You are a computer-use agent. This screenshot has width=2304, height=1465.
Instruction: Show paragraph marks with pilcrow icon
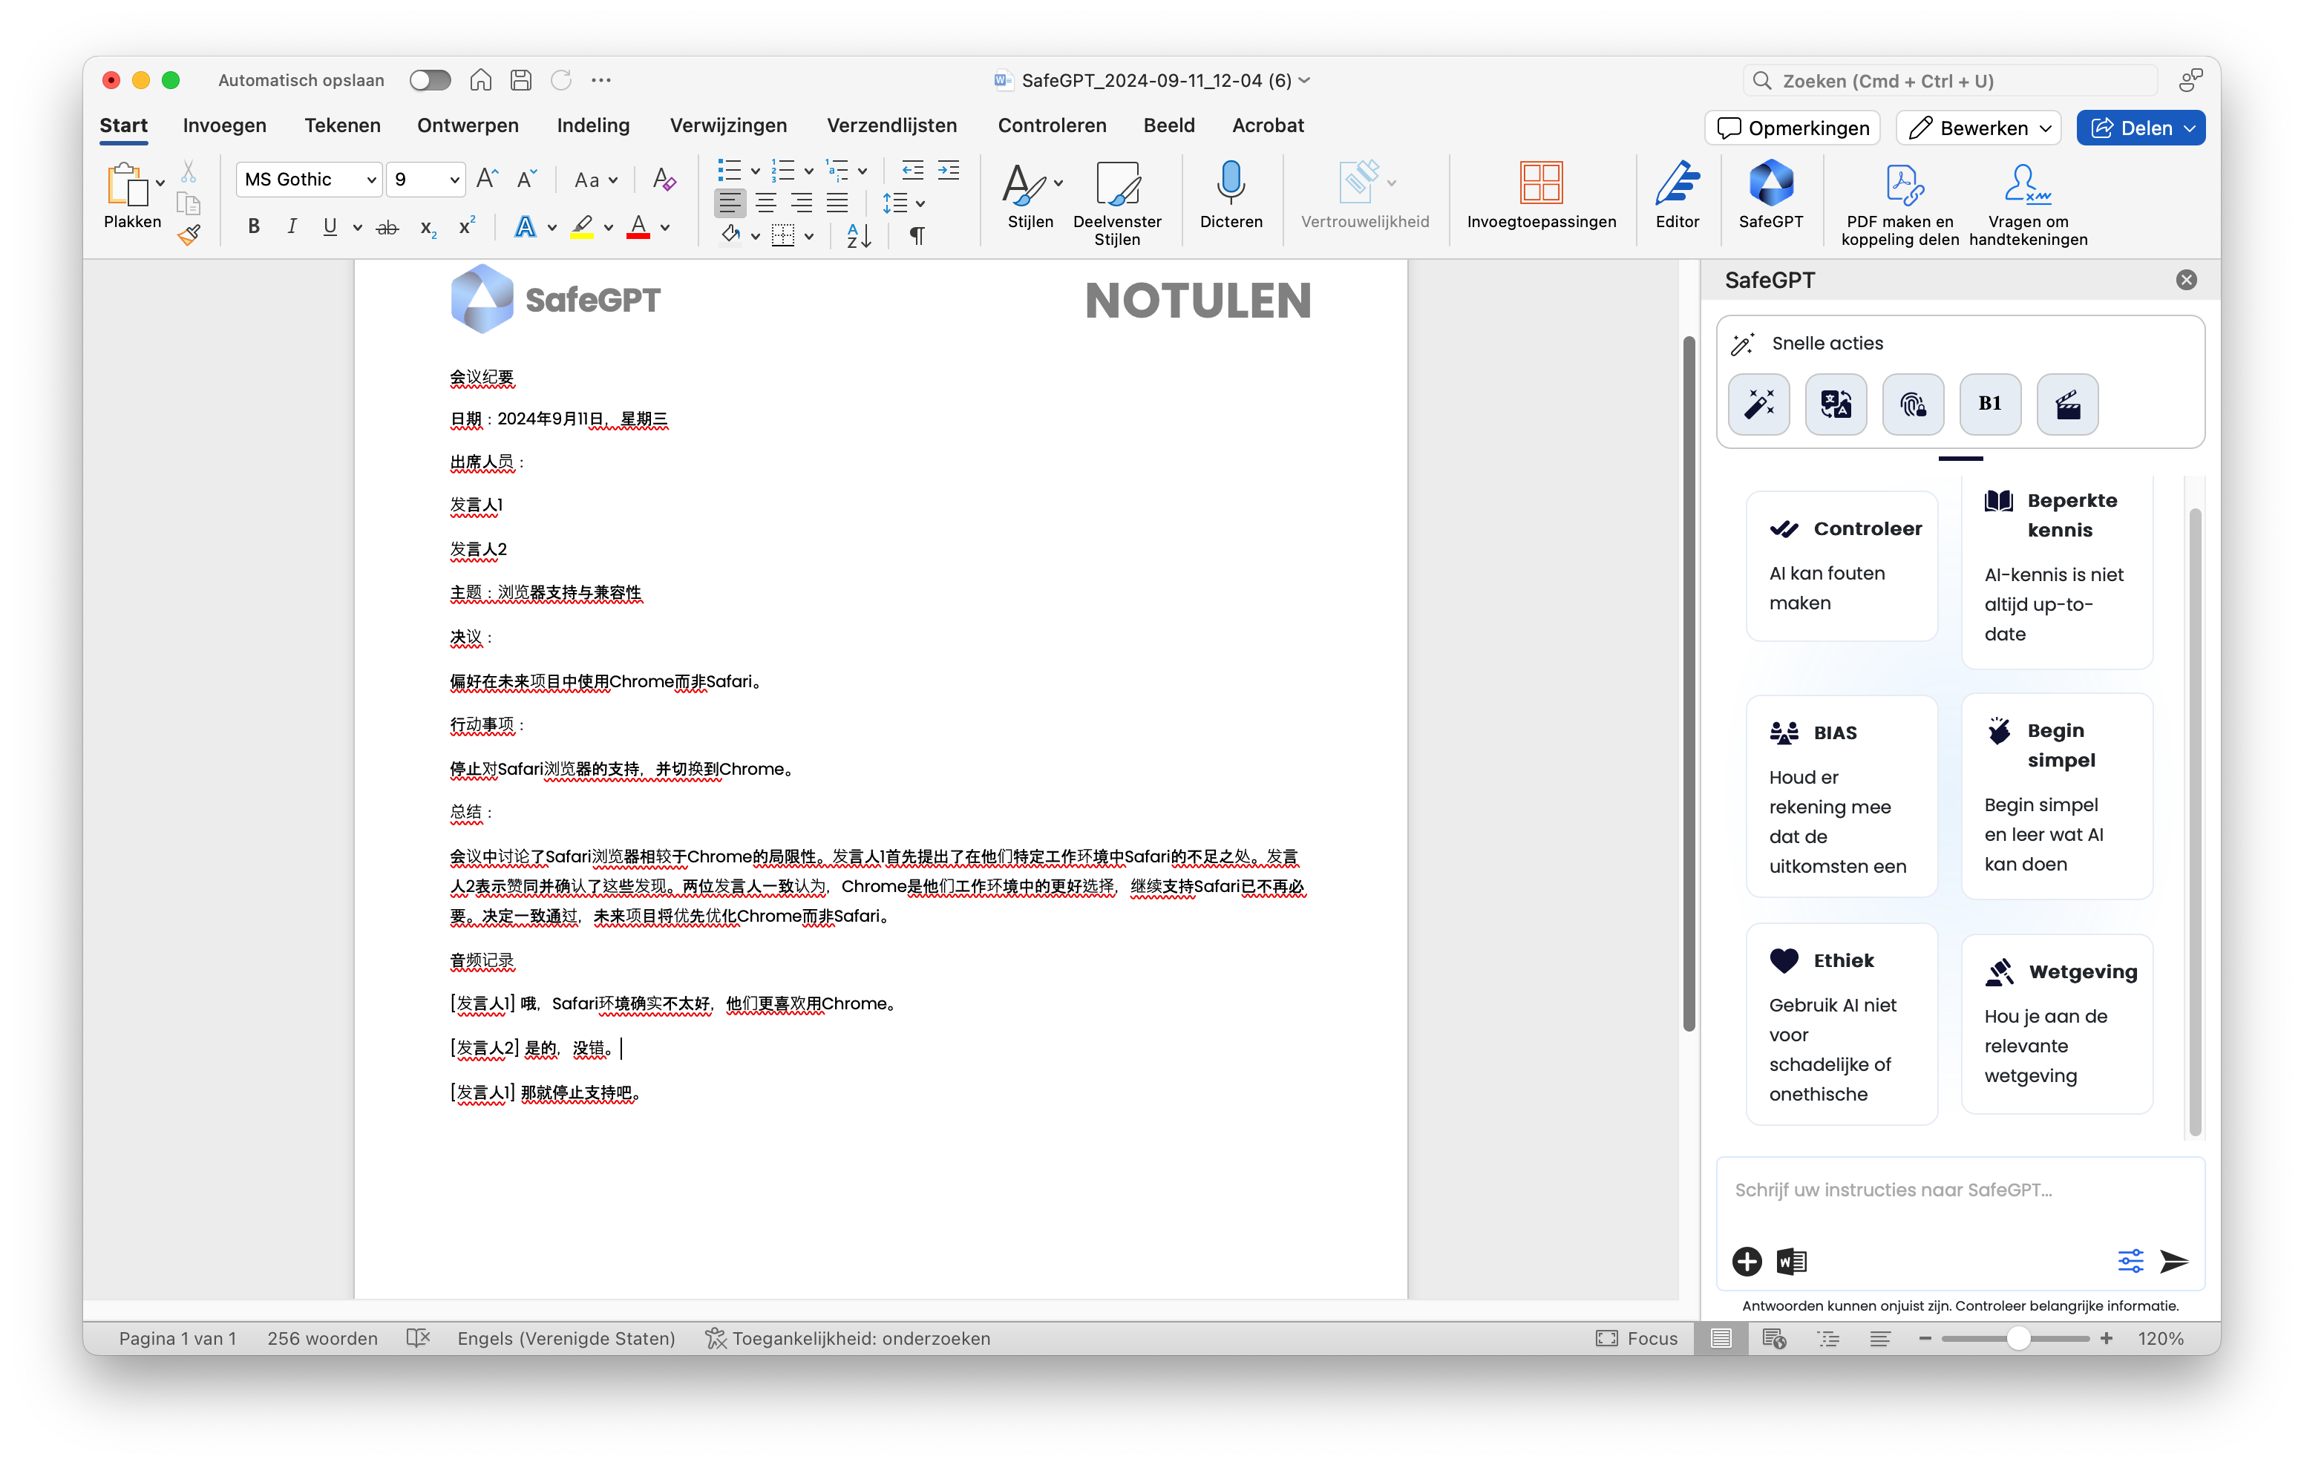916,235
